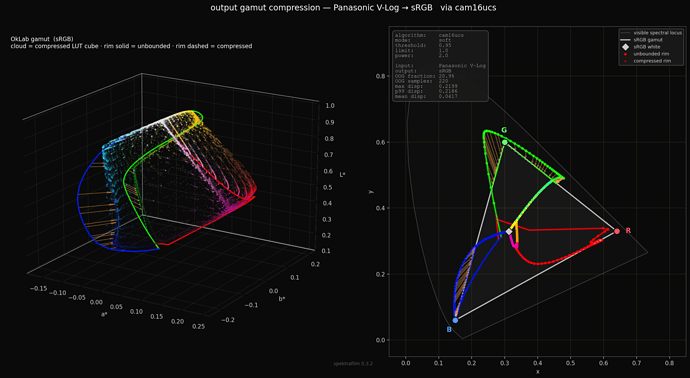Click the 'algorithm: cam16ucs' info line

pyautogui.click(x=429, y=35)
